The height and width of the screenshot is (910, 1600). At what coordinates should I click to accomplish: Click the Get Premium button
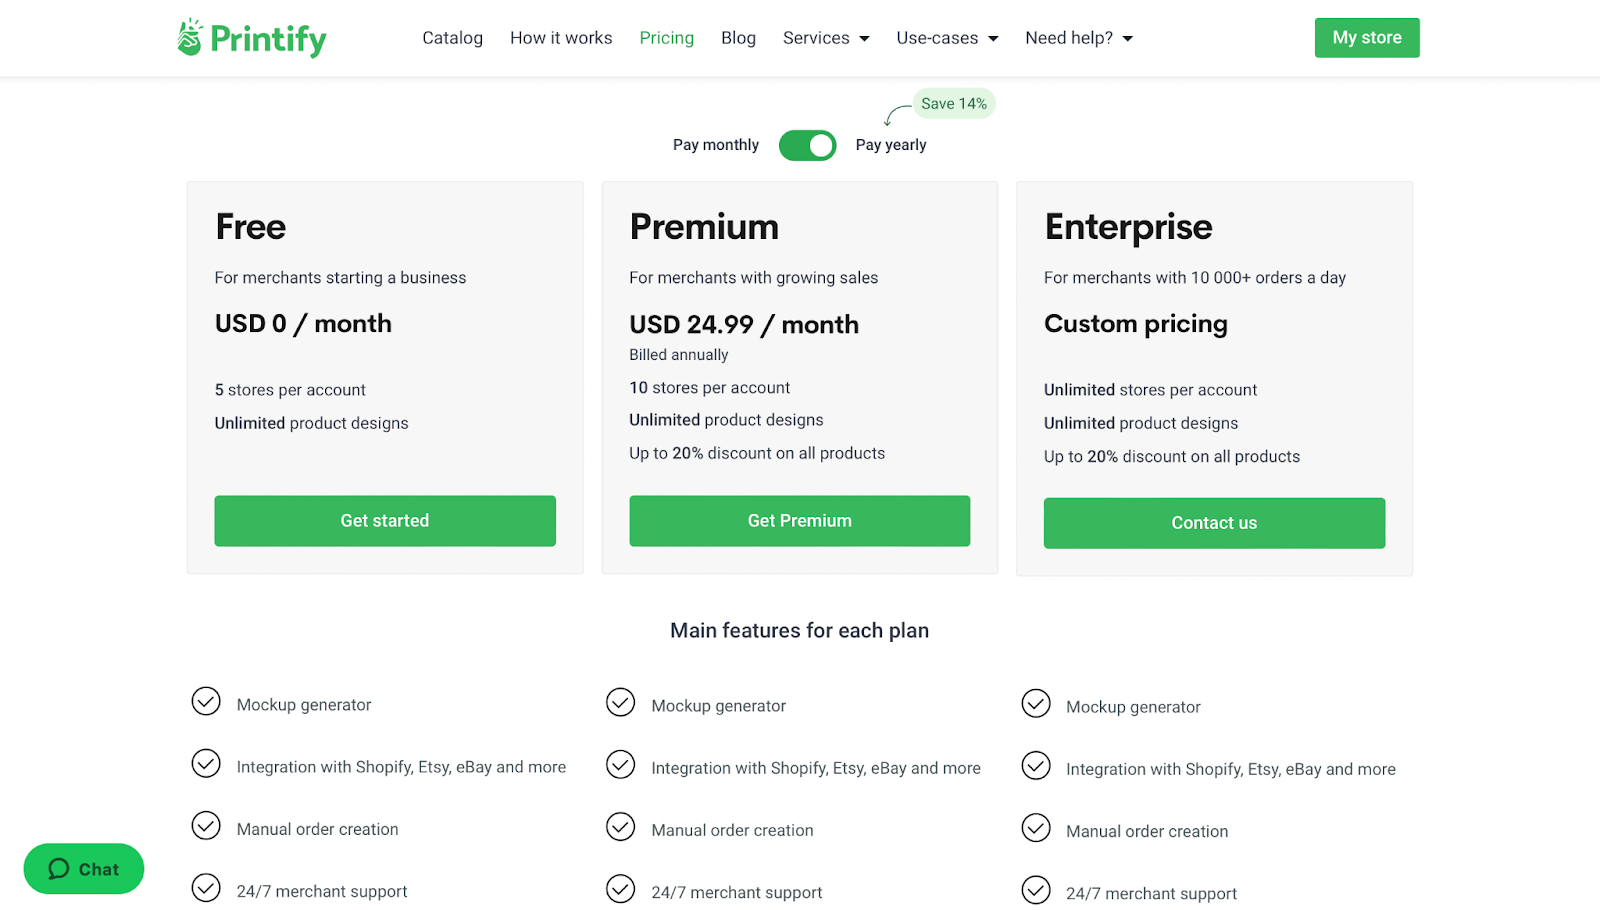pyautogui.click(x=799, y=521)
